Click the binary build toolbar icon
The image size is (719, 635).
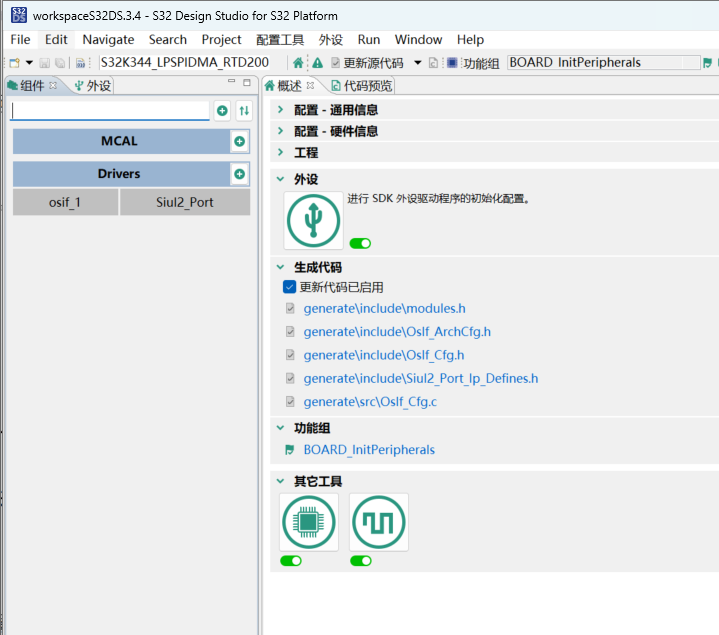[x=80, y=63]
